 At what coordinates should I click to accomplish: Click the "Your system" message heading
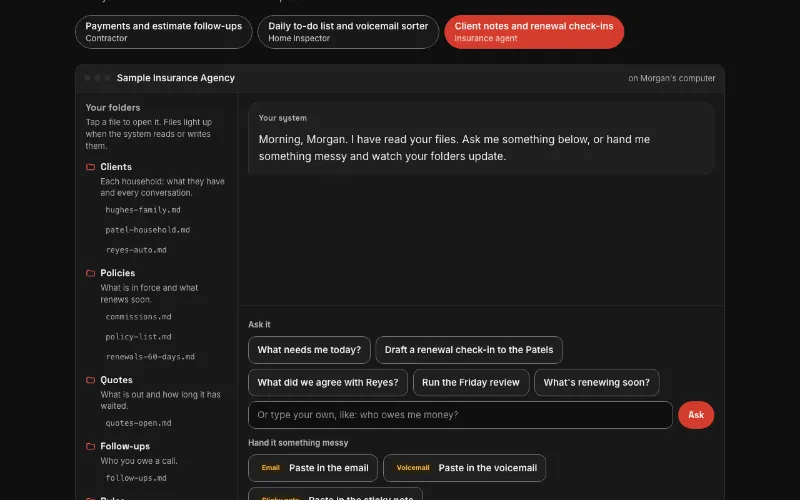[x=283, y=118]
